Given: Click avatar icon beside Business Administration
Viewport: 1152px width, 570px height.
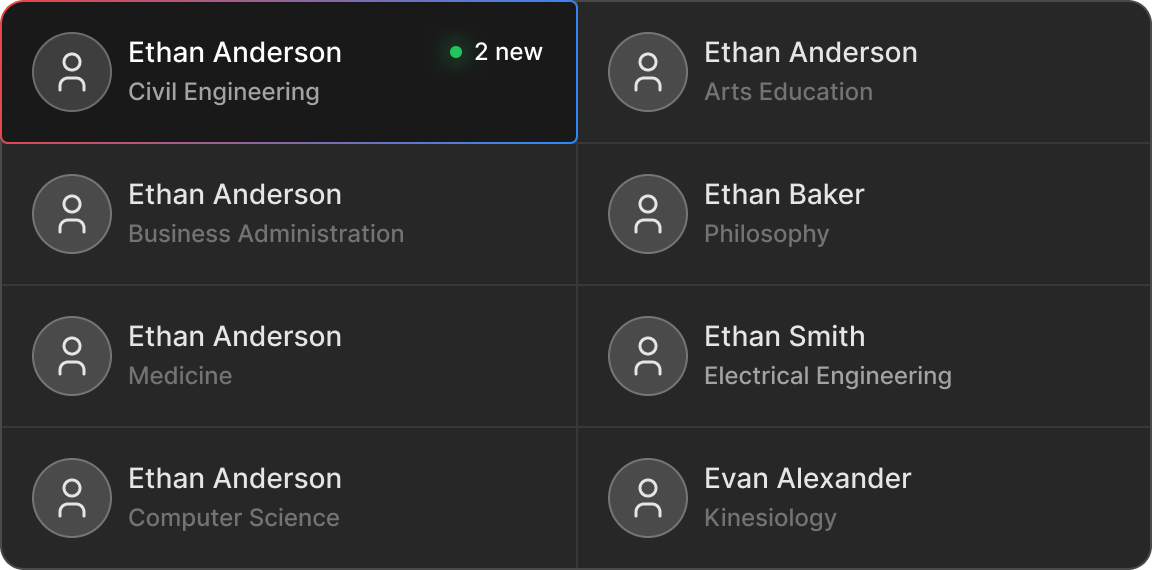Looking at the screenshot, I should pos(72,214).
